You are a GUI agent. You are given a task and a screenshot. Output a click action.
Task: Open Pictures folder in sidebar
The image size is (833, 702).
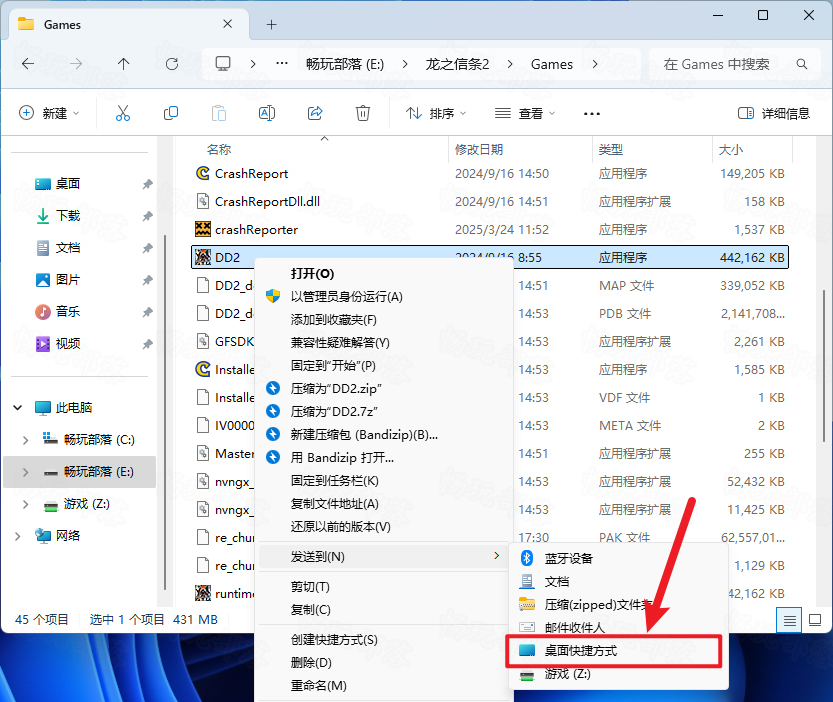point(67,280)
